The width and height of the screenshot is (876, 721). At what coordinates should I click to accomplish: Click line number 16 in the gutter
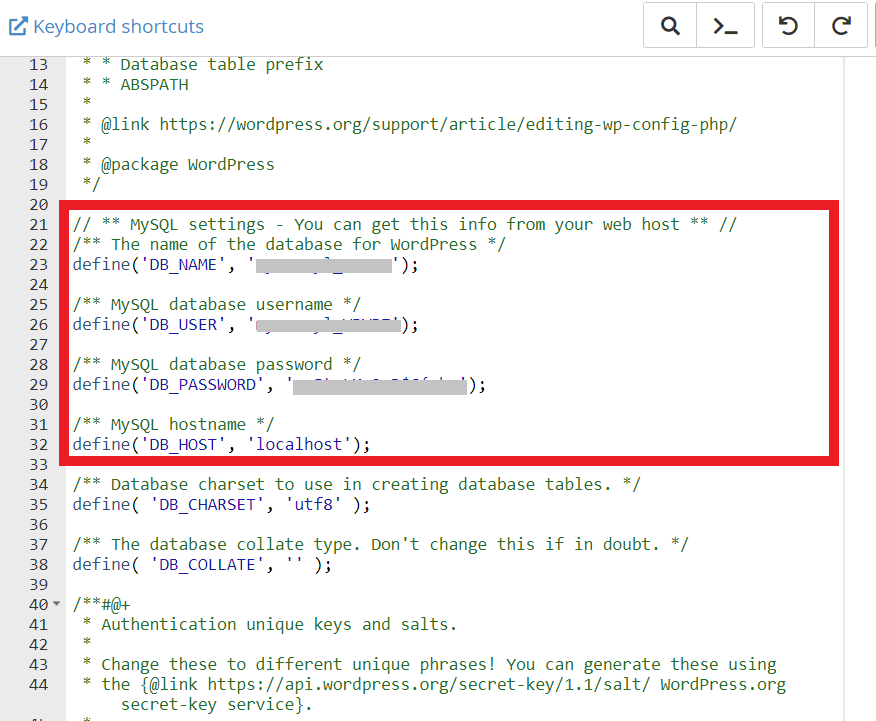tap(39, 124)
